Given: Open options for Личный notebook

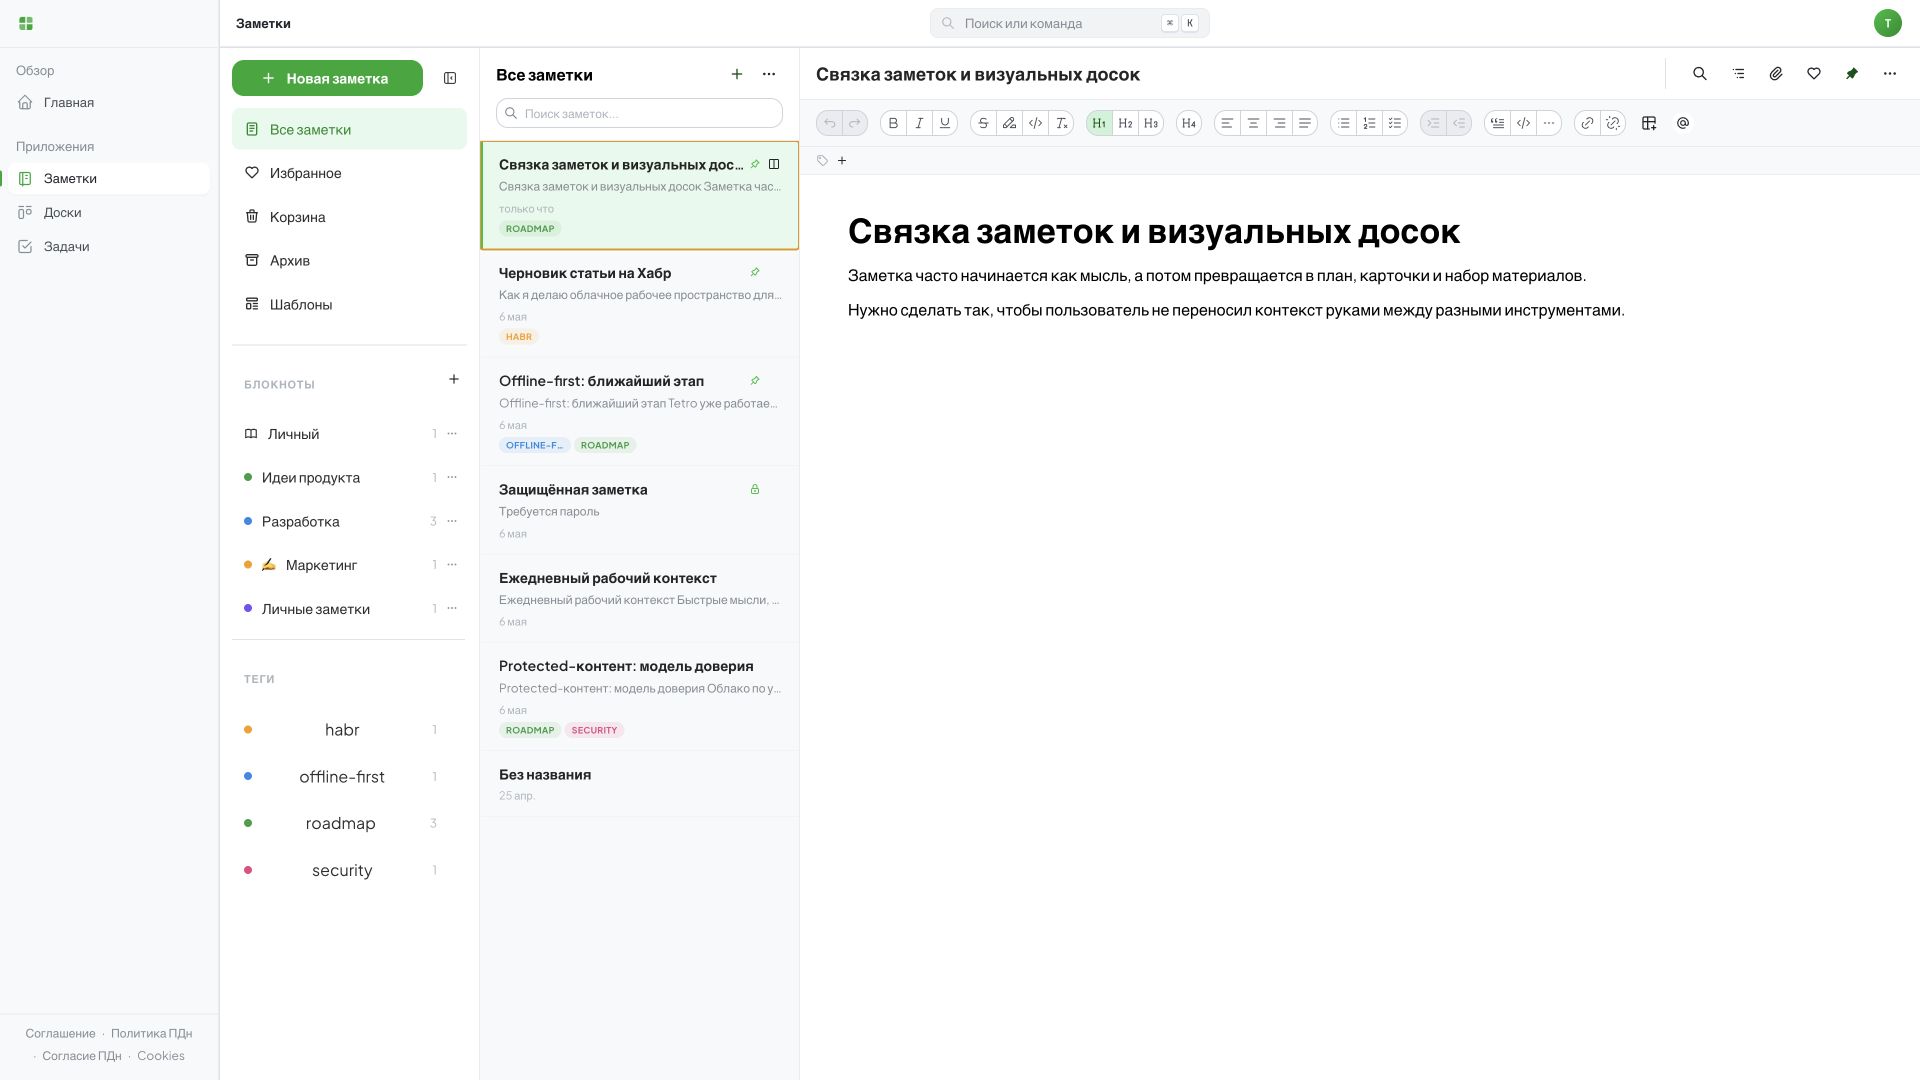Looking at the screenshot, I should point(452,434).
